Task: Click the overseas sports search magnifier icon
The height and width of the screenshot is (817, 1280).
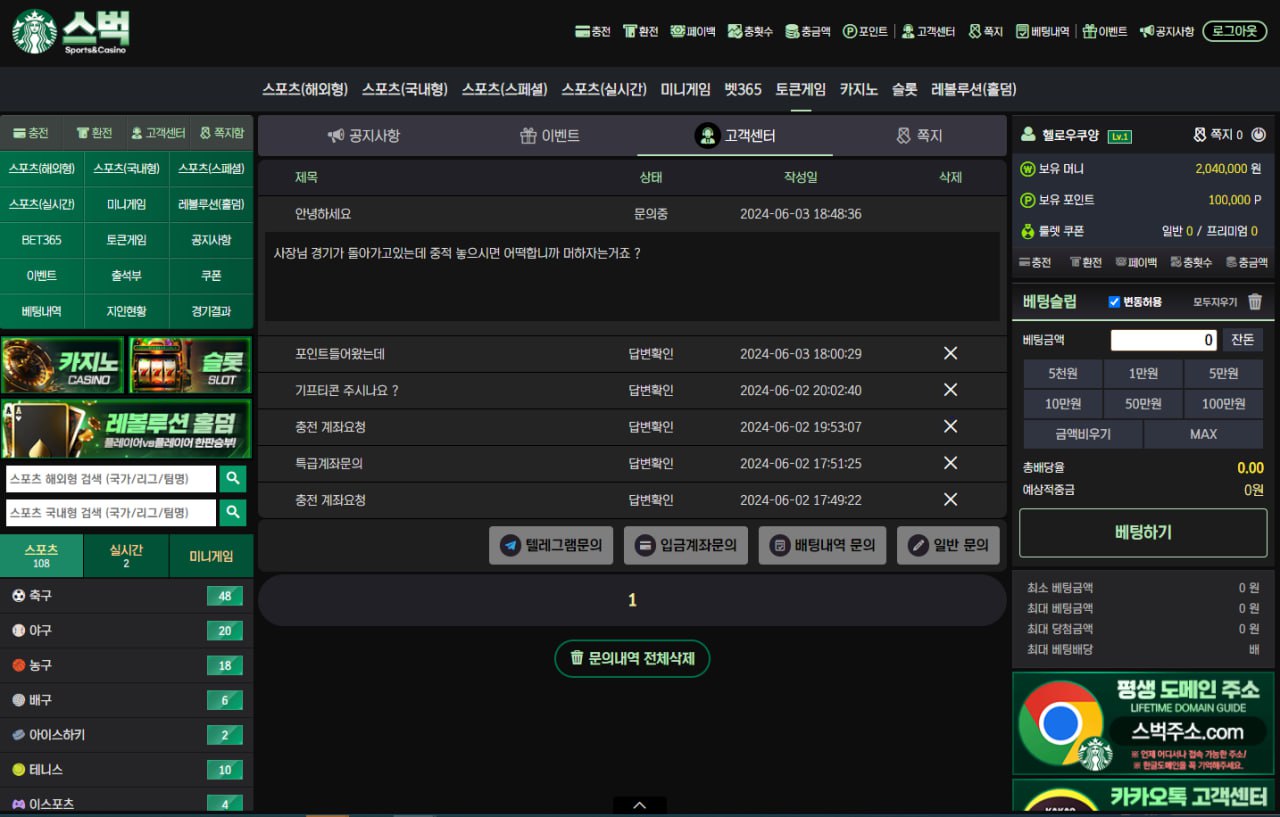Action: click(233, 479)
